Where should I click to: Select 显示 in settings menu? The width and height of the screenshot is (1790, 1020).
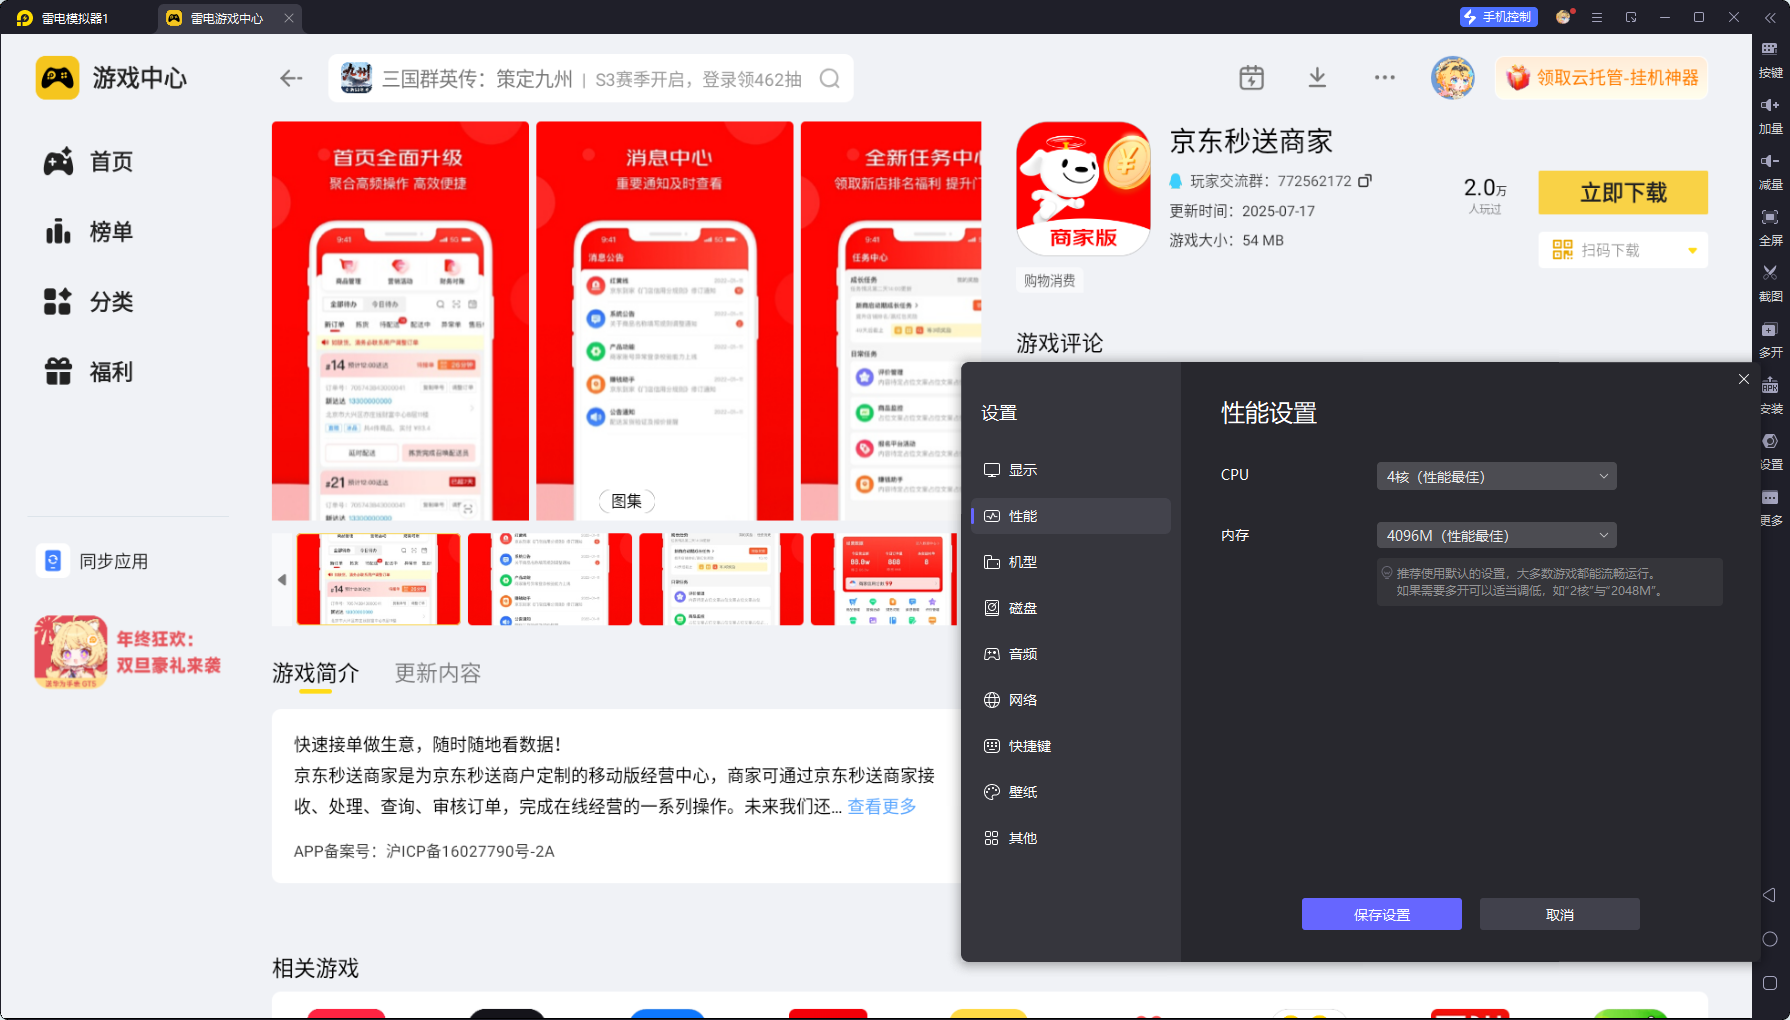coord(1071,470)
